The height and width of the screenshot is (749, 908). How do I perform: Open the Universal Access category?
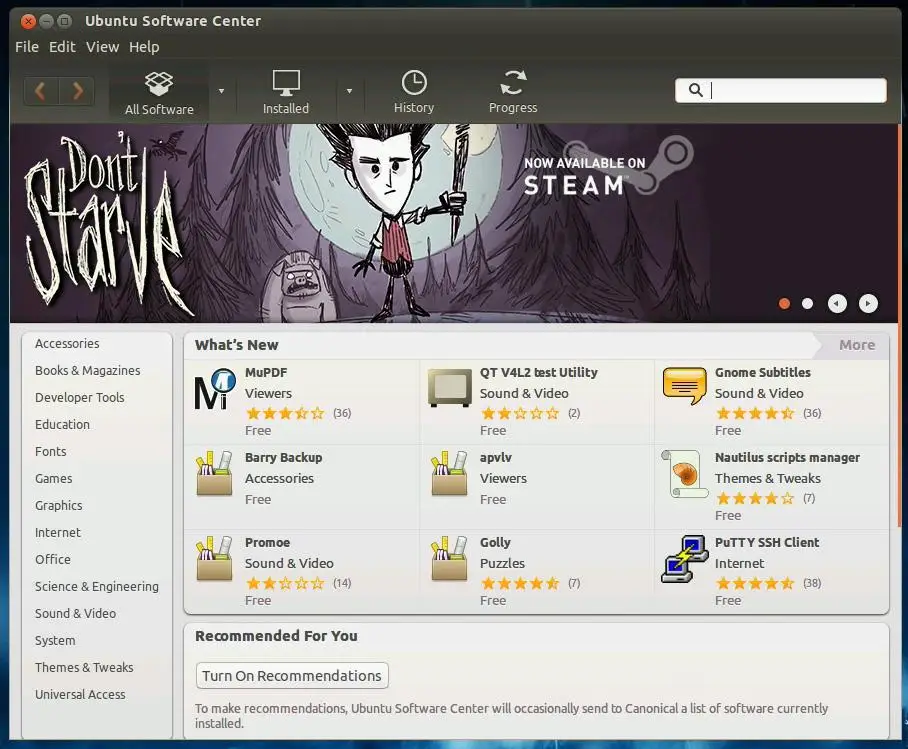tap(80, 695)
